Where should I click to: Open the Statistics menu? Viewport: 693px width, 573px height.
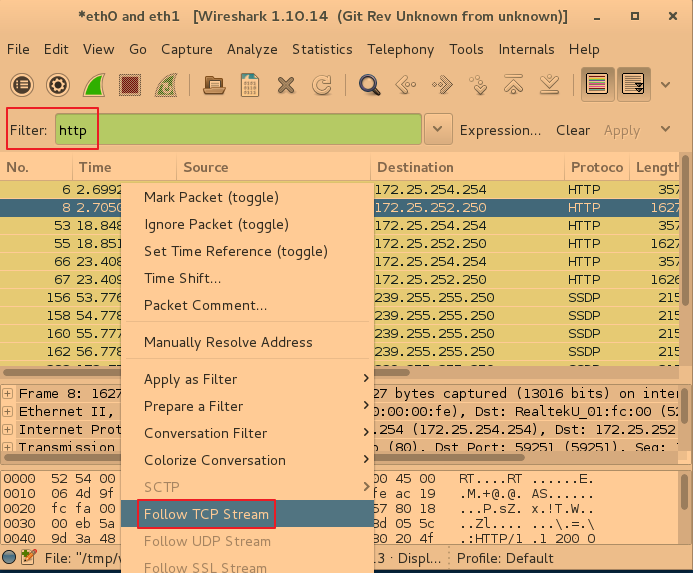pos(322,49)
